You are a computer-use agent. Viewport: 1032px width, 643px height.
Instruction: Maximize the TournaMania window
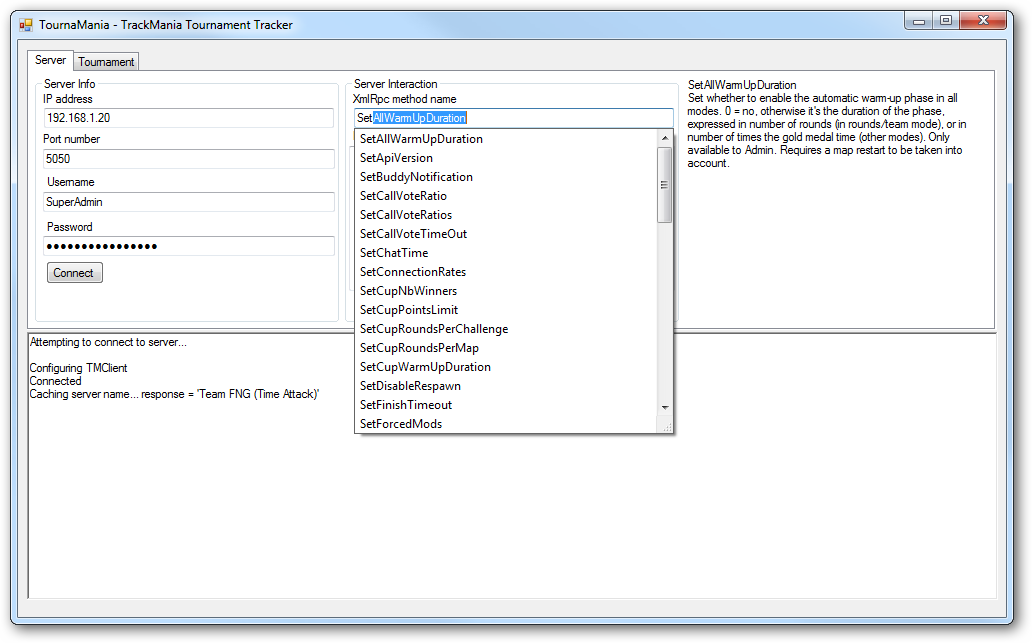(945, 21)
